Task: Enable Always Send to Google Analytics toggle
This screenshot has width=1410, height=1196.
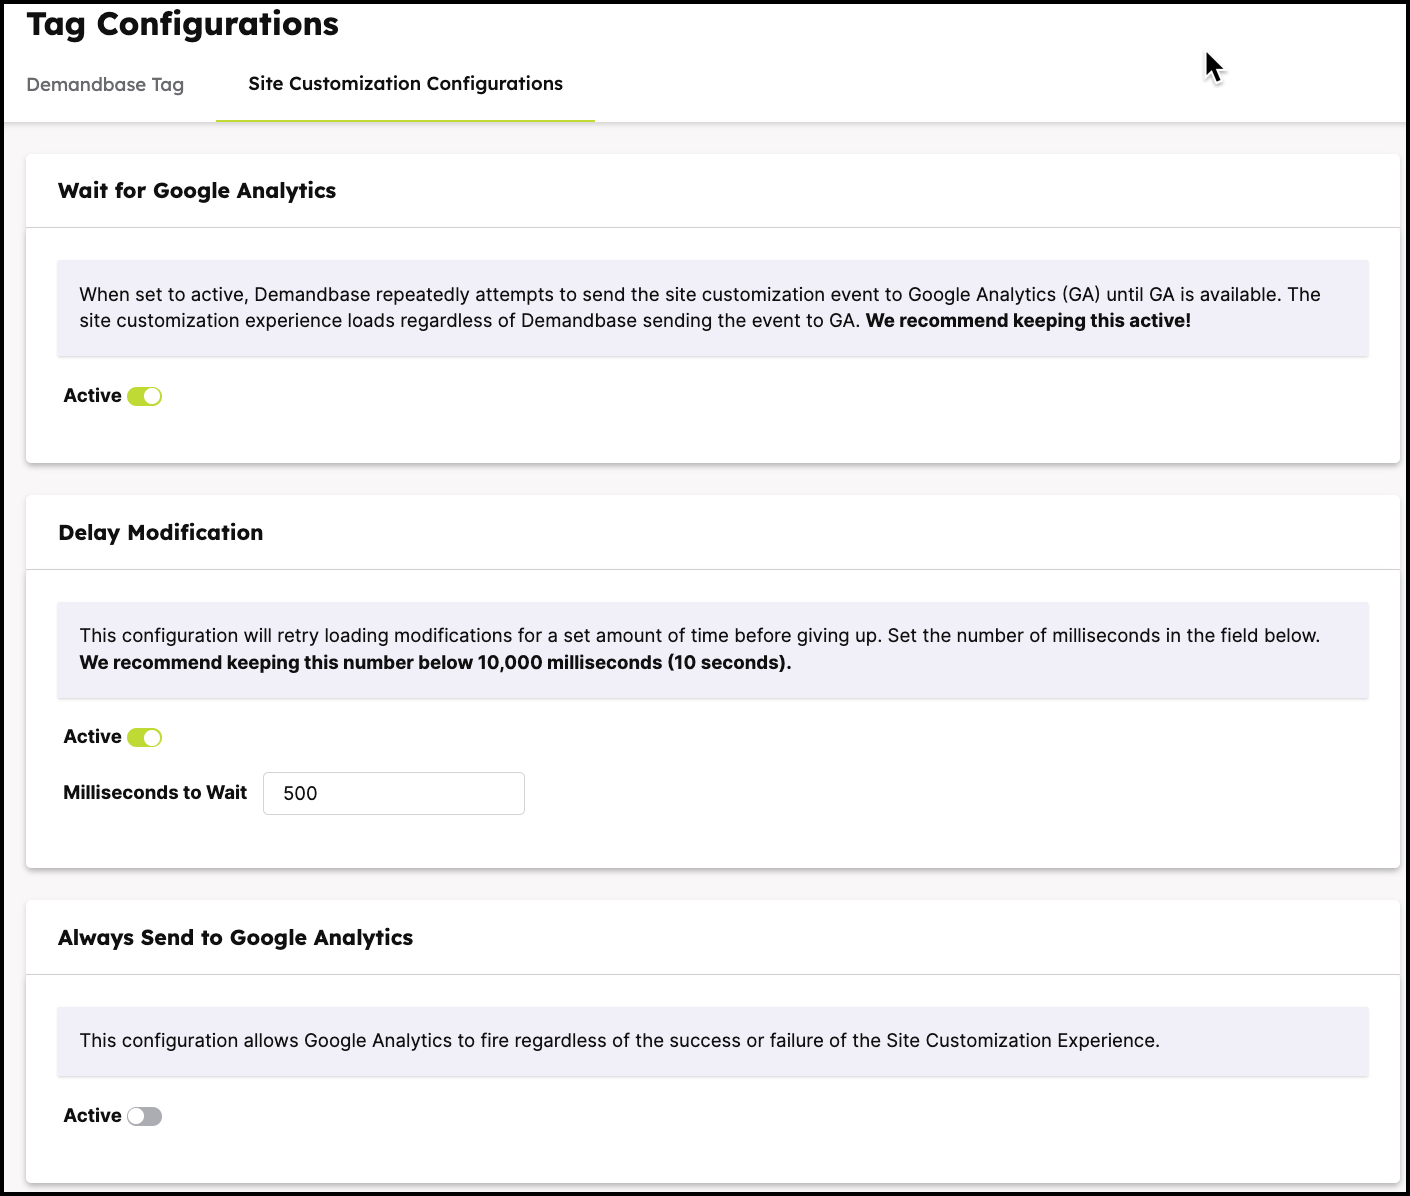Action: pos(145,1116)
